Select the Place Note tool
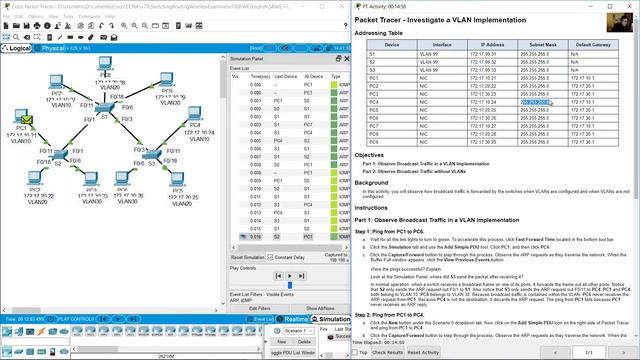This screenshot has height=360, width=640. (x=49, y=37)
